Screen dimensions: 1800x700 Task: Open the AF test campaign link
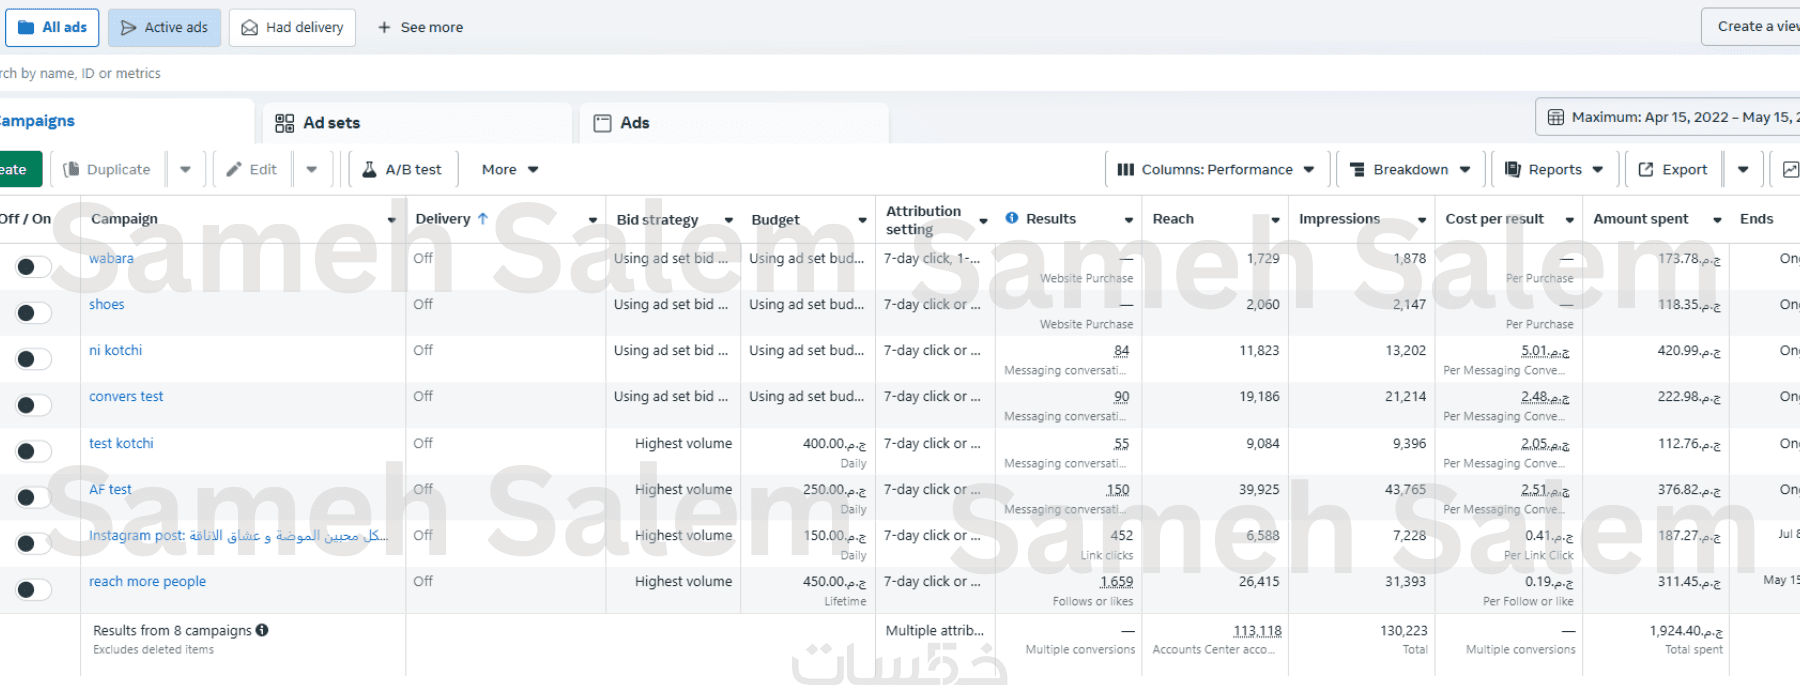pos(110,489)
